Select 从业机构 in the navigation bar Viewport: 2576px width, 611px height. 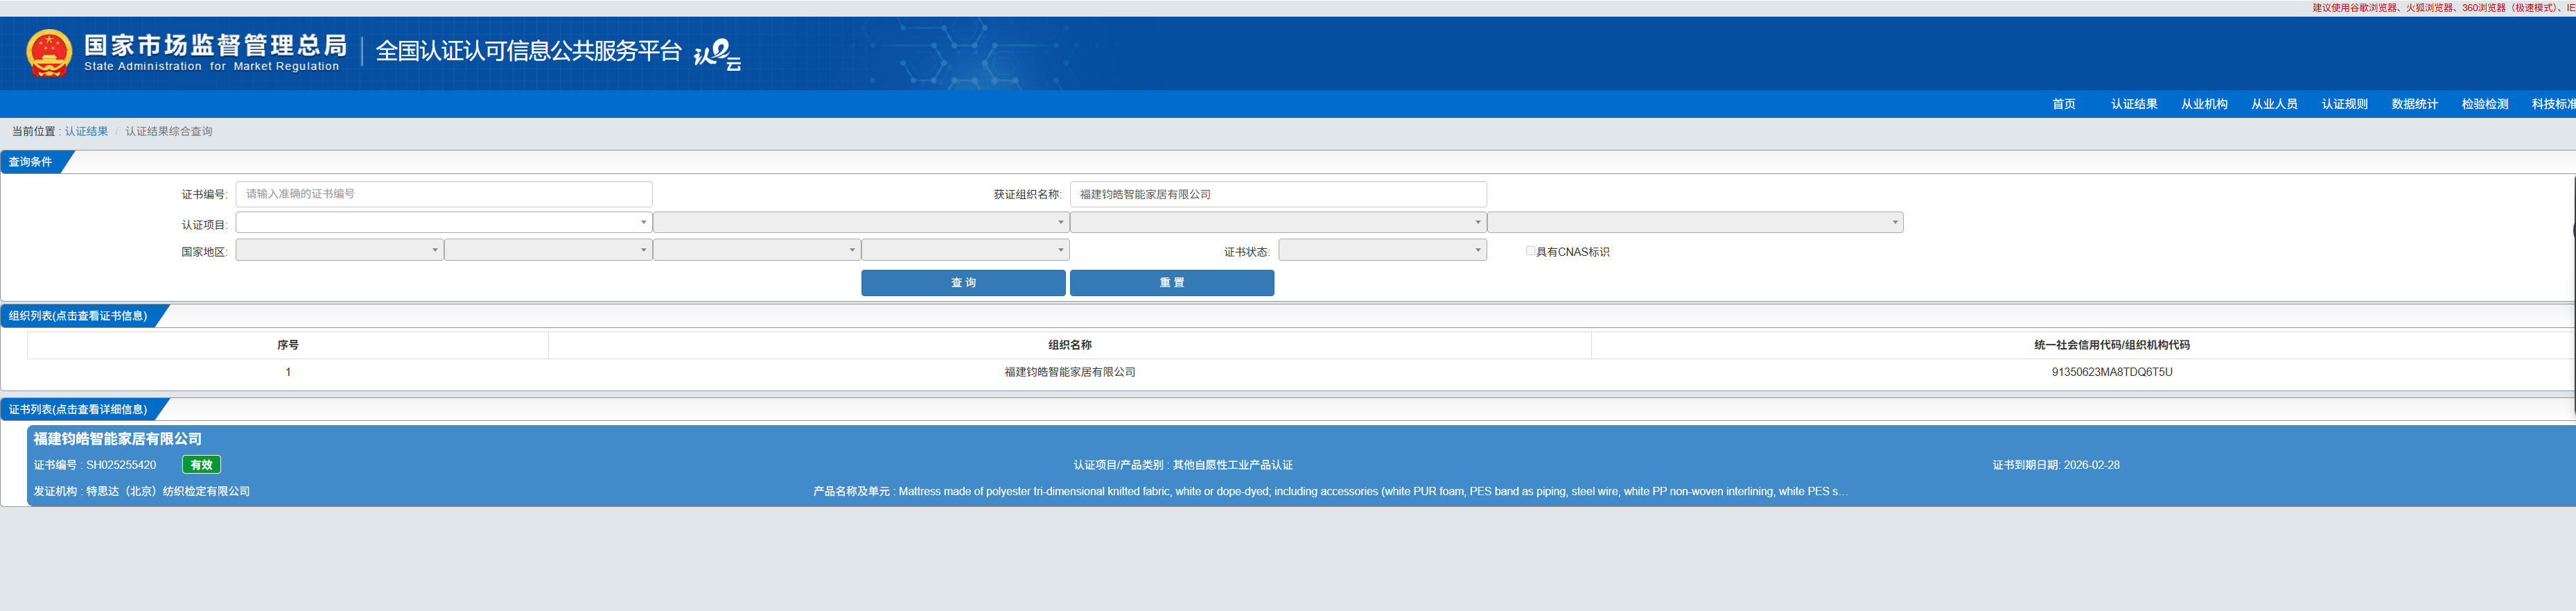(x=2204, y=104)
